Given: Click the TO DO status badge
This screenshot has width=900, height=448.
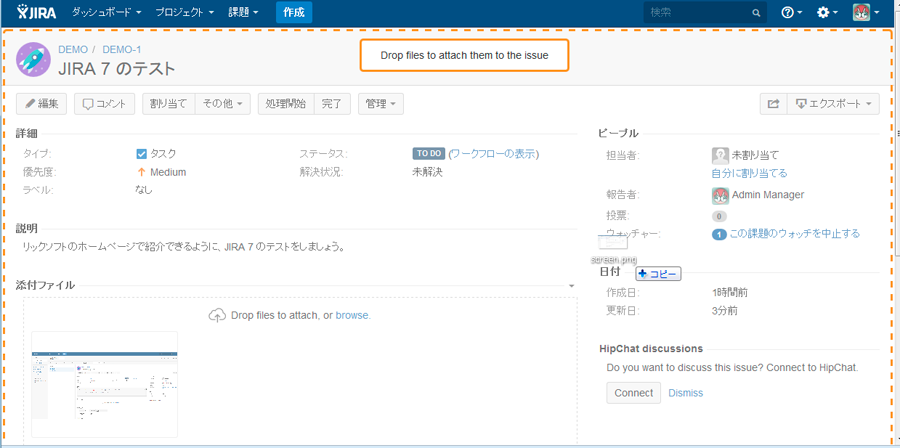Looking at the screenshot, I should pyautogui.click(x=429, y=154).
